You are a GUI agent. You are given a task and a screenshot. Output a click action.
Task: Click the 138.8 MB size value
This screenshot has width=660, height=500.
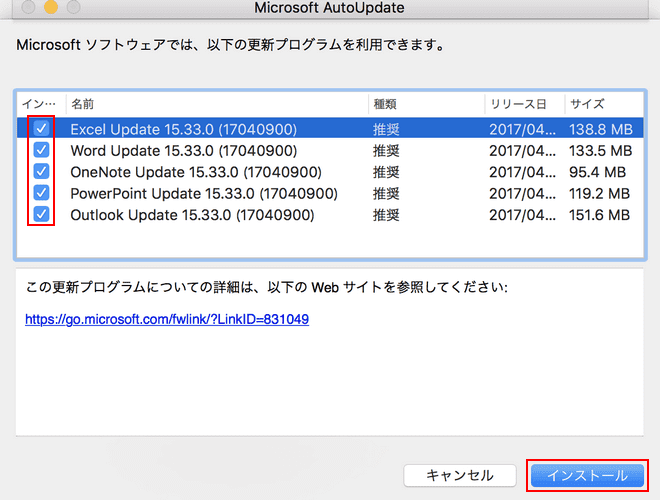(601, 129)
